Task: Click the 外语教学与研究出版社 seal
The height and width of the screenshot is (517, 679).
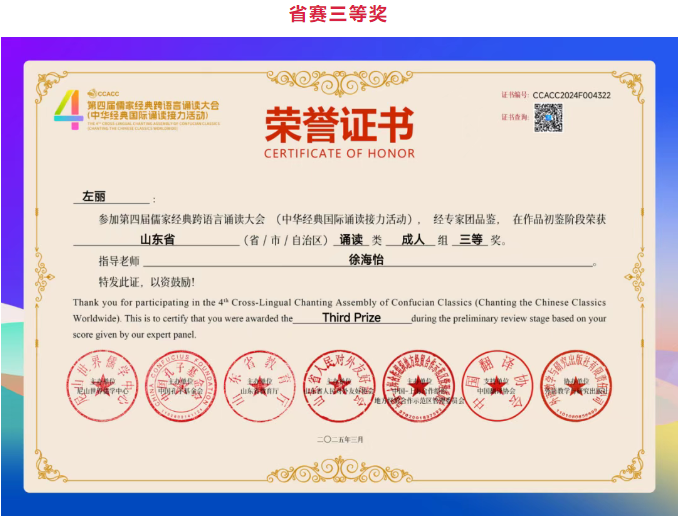Action: 576,386
